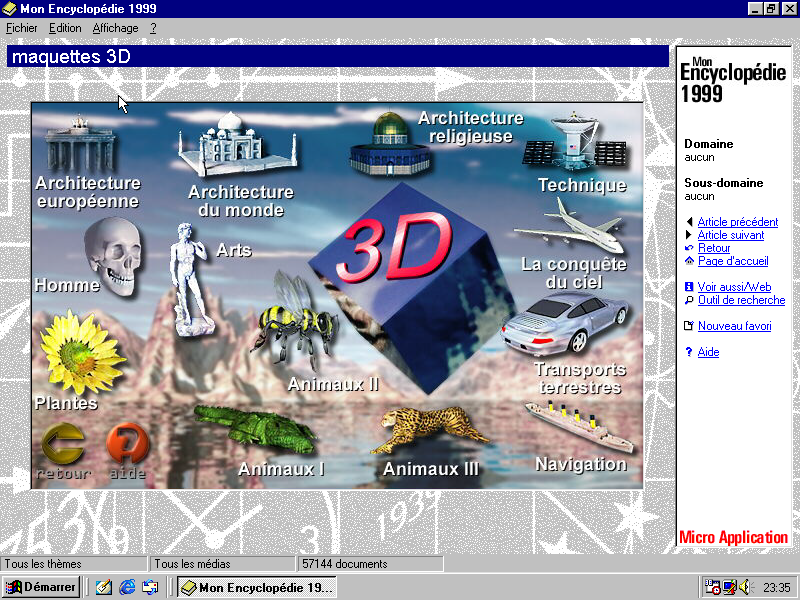This screenshot has width=800, height=600.
Task: Select the Taj Mahal world architecture model
Action: coord(238,144)
